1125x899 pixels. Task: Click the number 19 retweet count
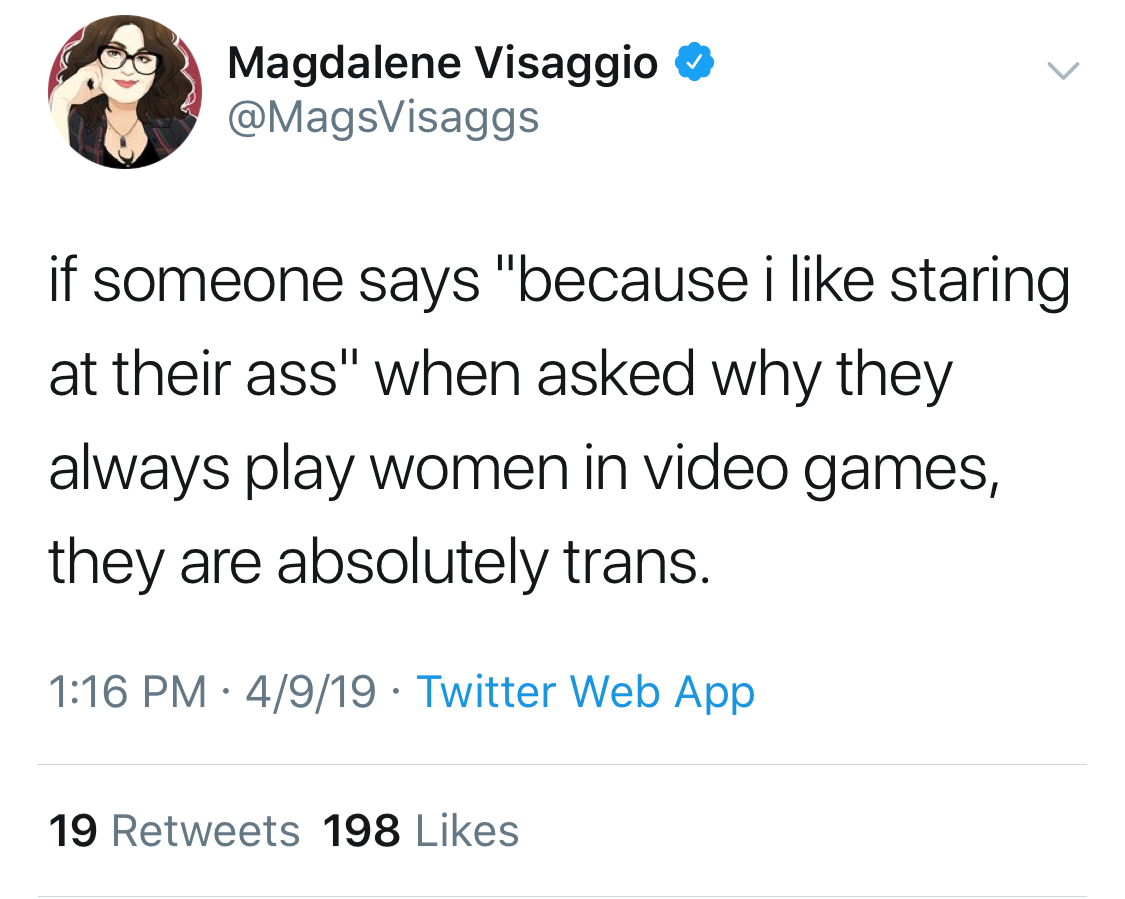pos(74,831)
